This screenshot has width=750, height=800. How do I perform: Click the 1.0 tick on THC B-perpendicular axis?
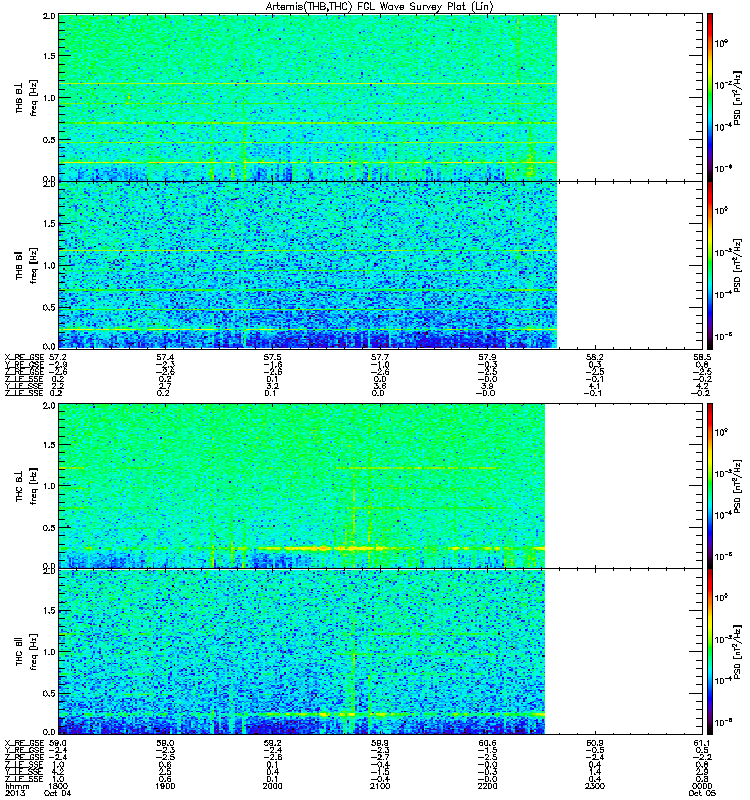(49, 486)
